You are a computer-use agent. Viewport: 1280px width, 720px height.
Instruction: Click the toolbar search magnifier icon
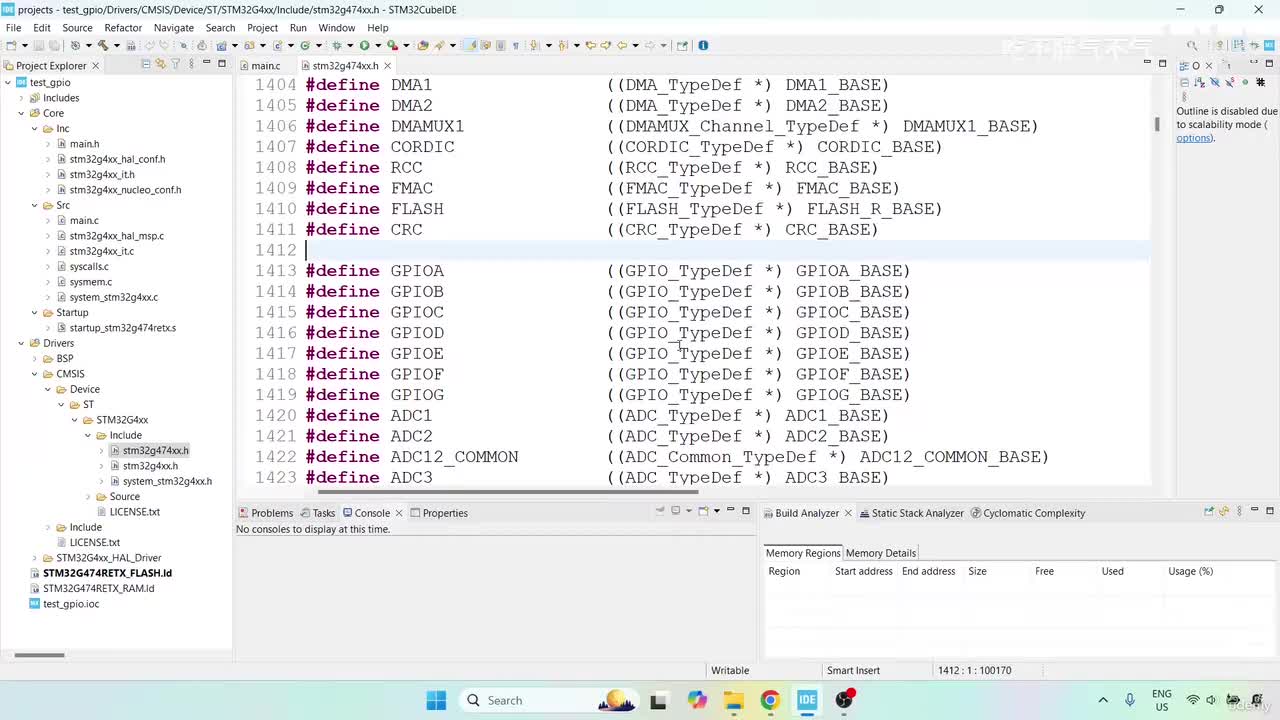(1192, 45)
